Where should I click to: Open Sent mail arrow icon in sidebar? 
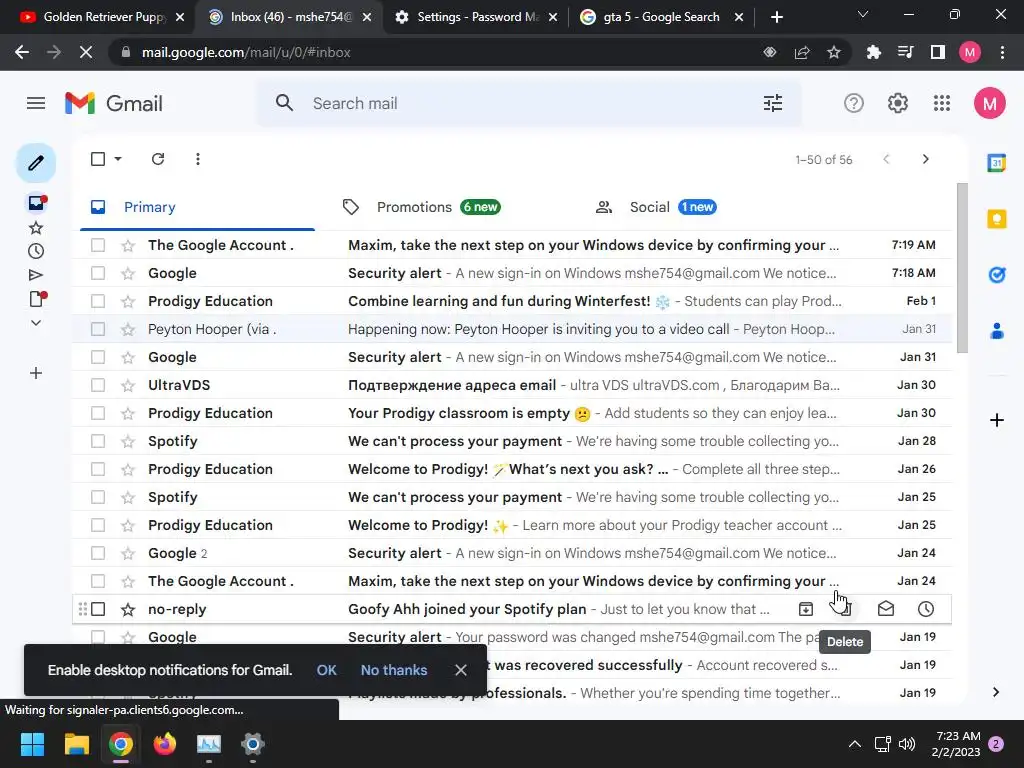[36, 275]
